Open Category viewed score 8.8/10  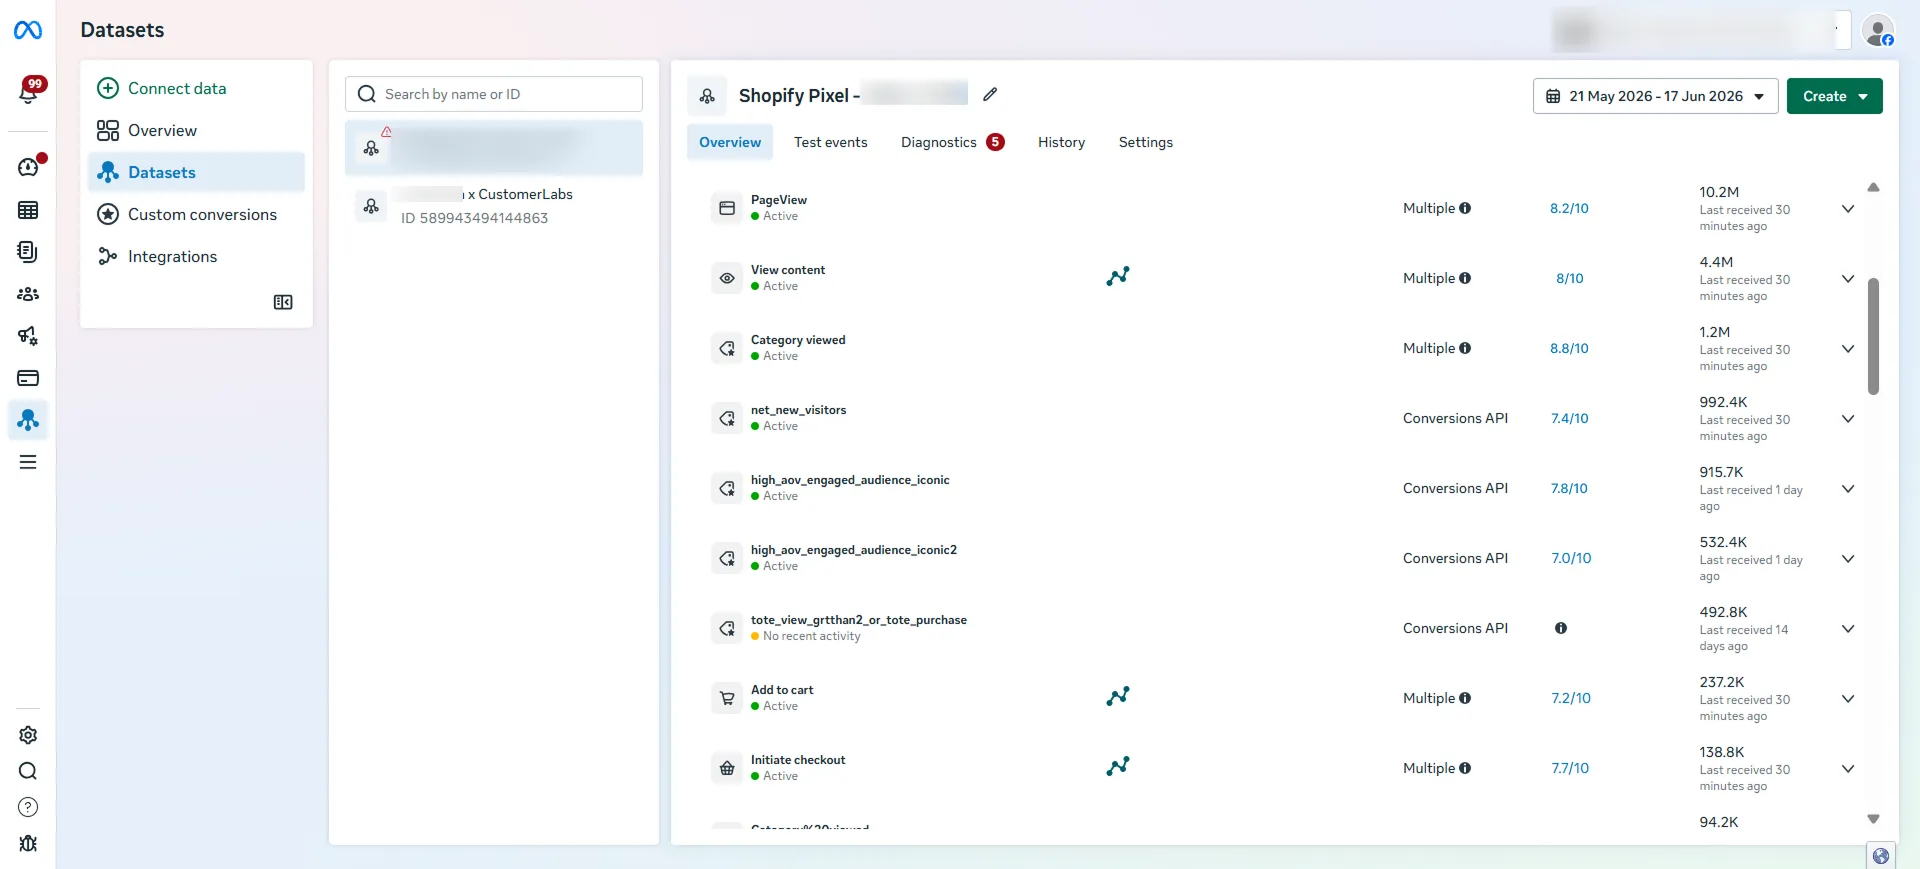point(1569,348)
